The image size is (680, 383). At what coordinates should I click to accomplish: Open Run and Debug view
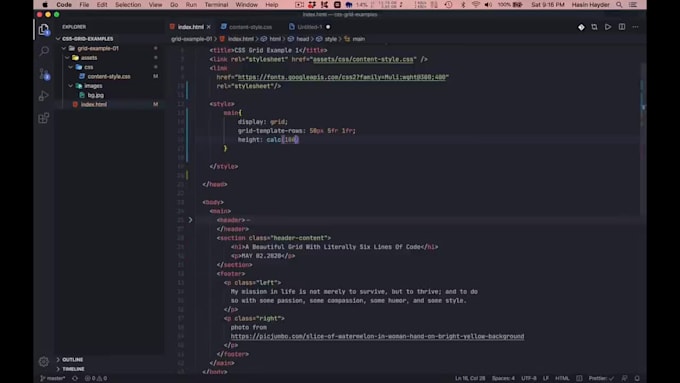pyautogui.click(x=44, y=96)
